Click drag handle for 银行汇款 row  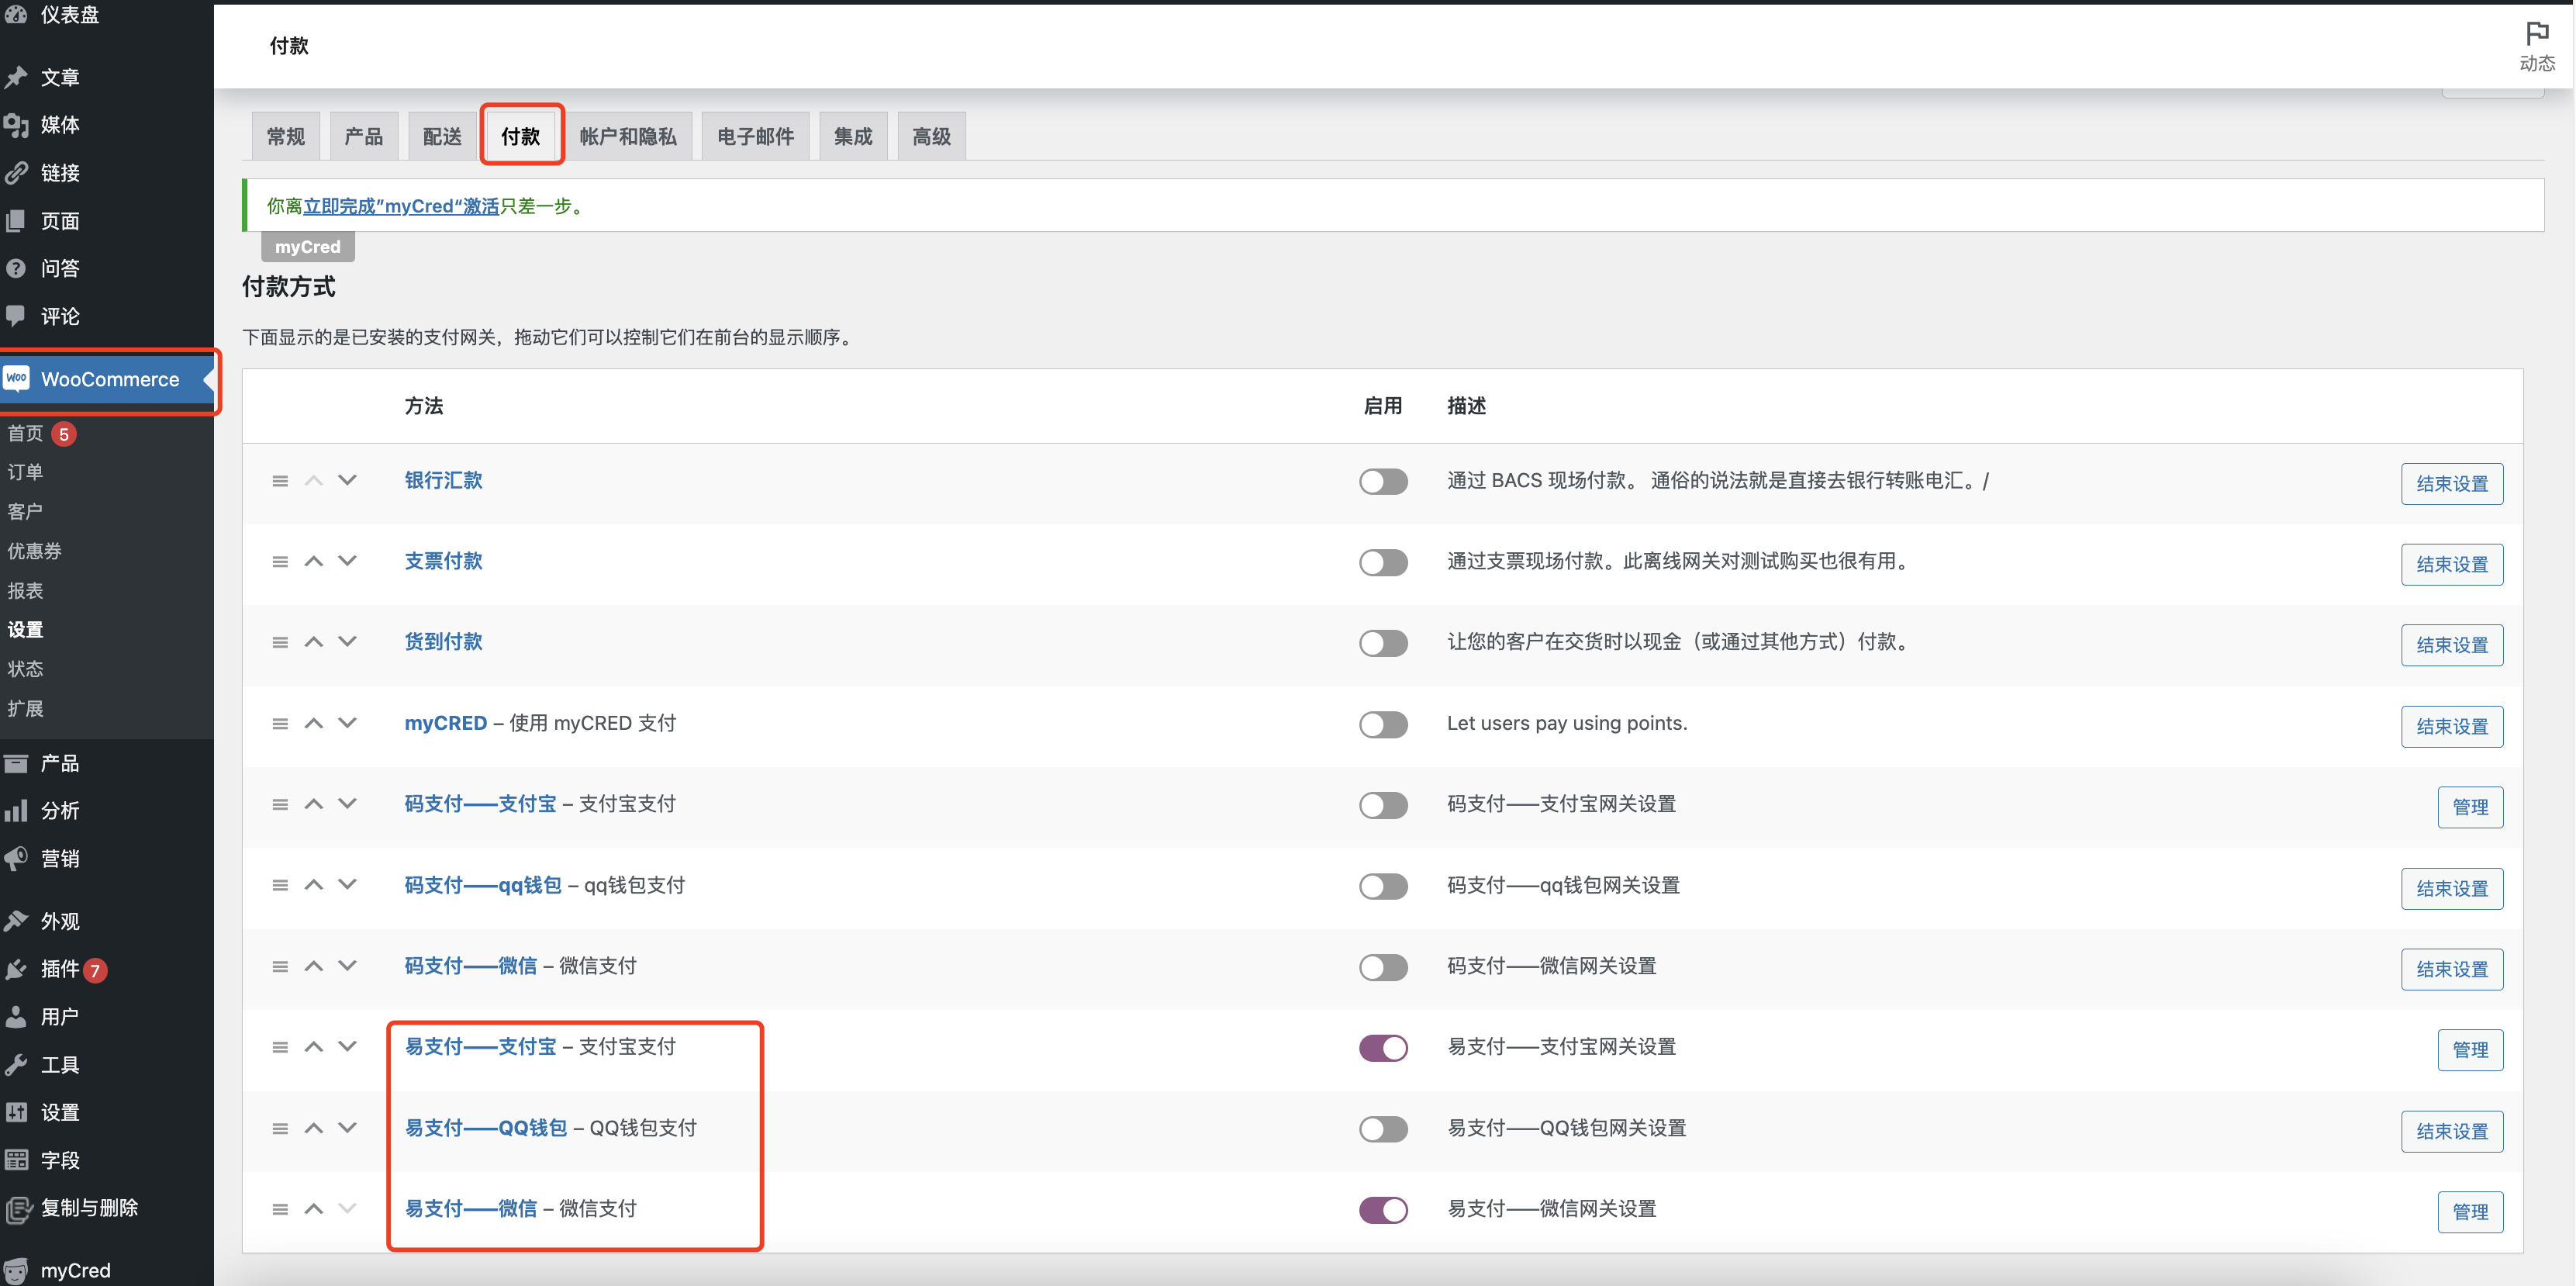click(x=280, y=481)
